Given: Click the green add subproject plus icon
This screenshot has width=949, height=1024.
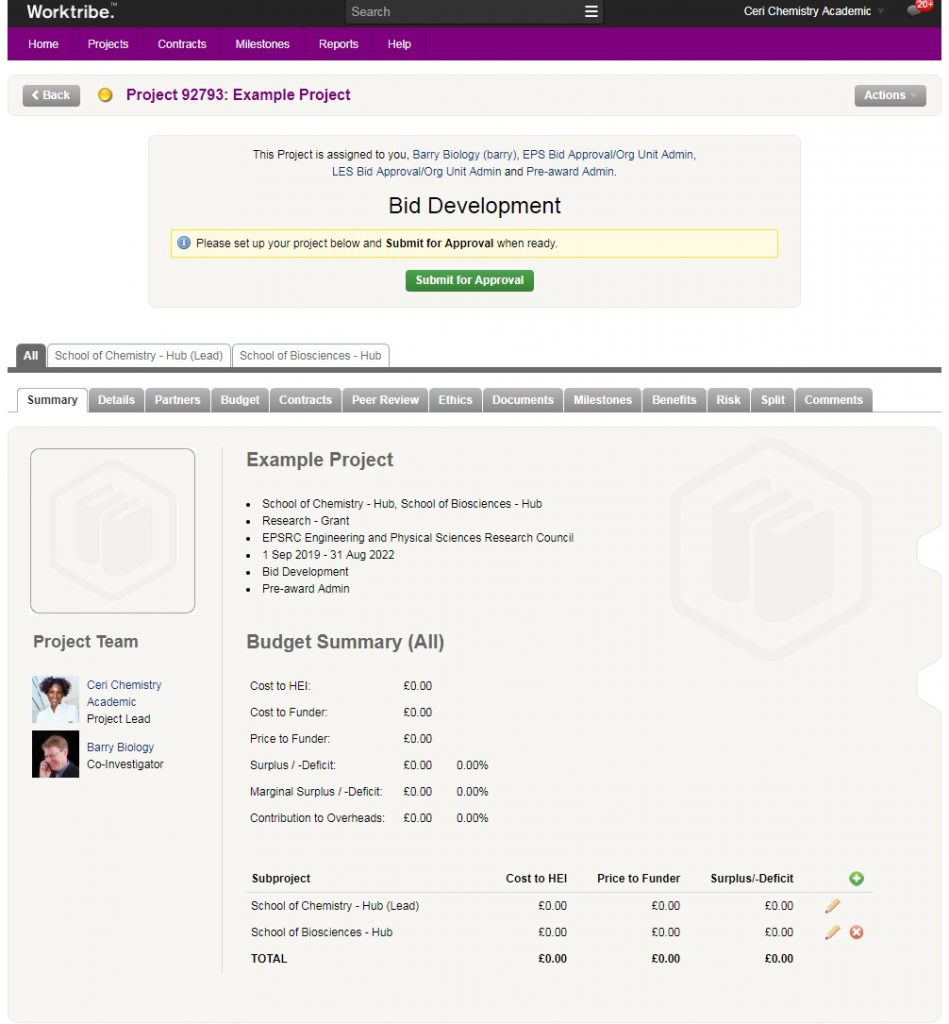Looking at the screenshot, I should [856, 879].
